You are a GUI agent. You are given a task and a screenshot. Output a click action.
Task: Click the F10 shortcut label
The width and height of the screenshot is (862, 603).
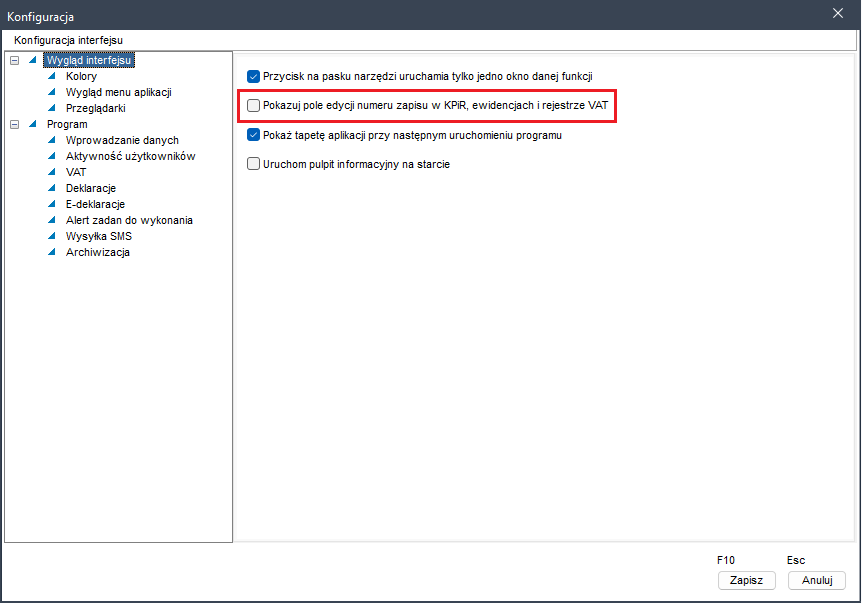pos(726,560)
